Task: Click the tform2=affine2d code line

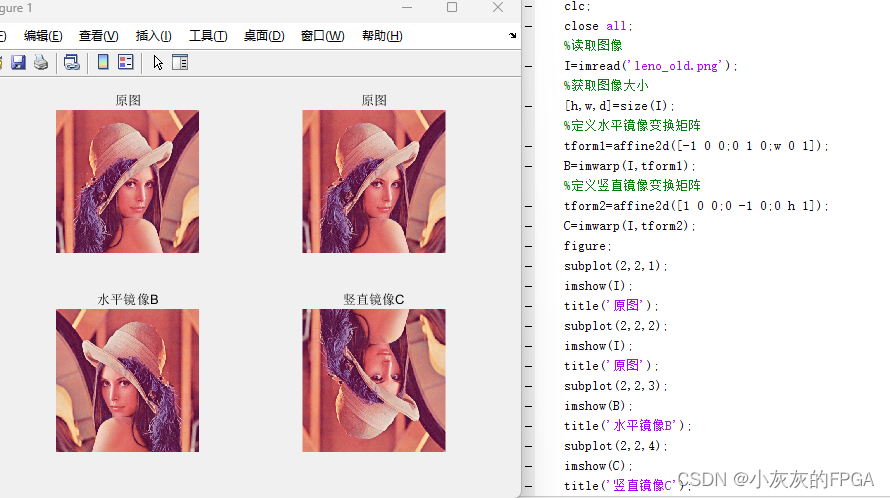Action: pos(696,206)
